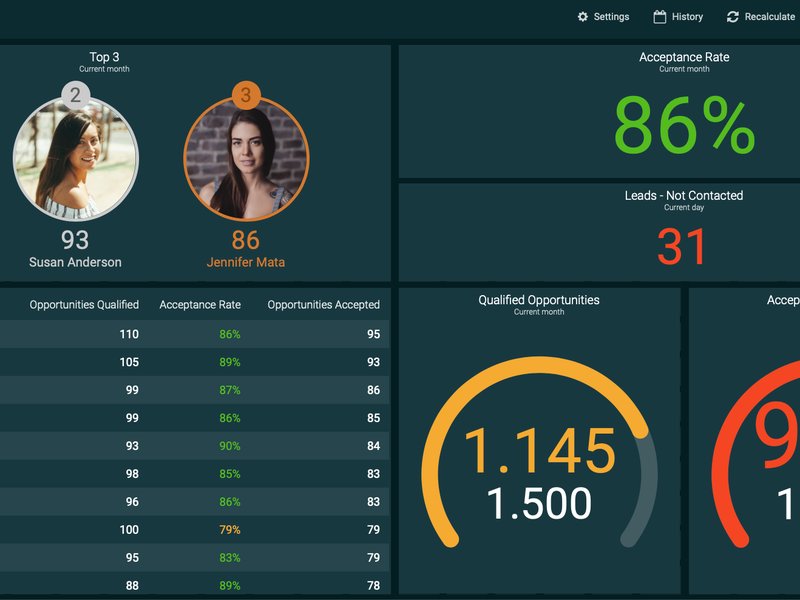Click the 86% rate in the 110 row
The height and width of the screenshot is (600, 800).
pos(230,334)
